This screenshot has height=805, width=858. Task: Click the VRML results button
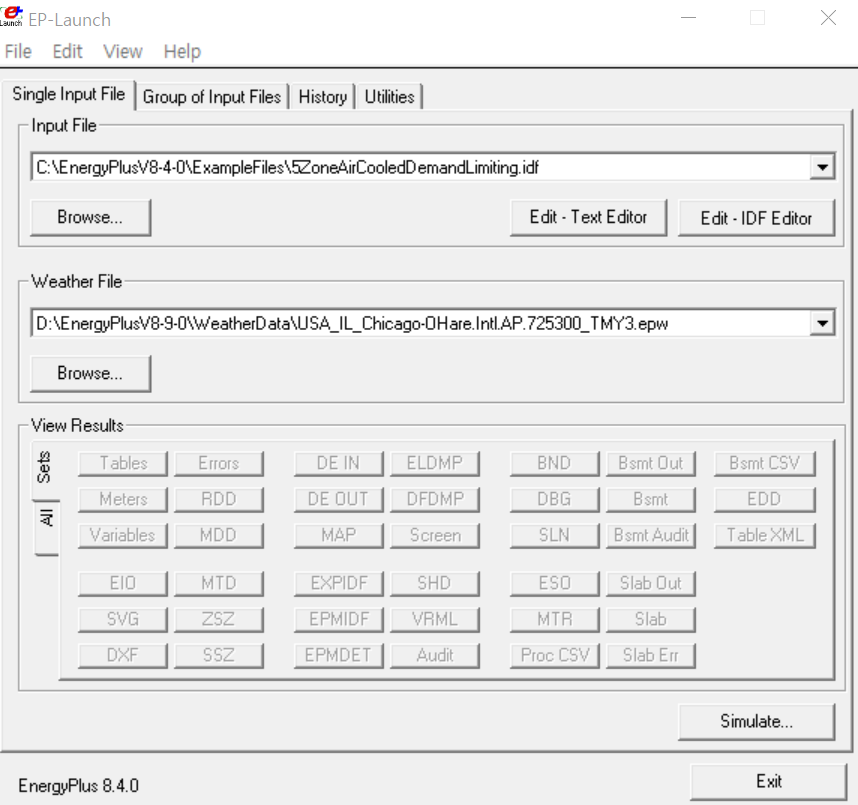[x=434, y=619]
